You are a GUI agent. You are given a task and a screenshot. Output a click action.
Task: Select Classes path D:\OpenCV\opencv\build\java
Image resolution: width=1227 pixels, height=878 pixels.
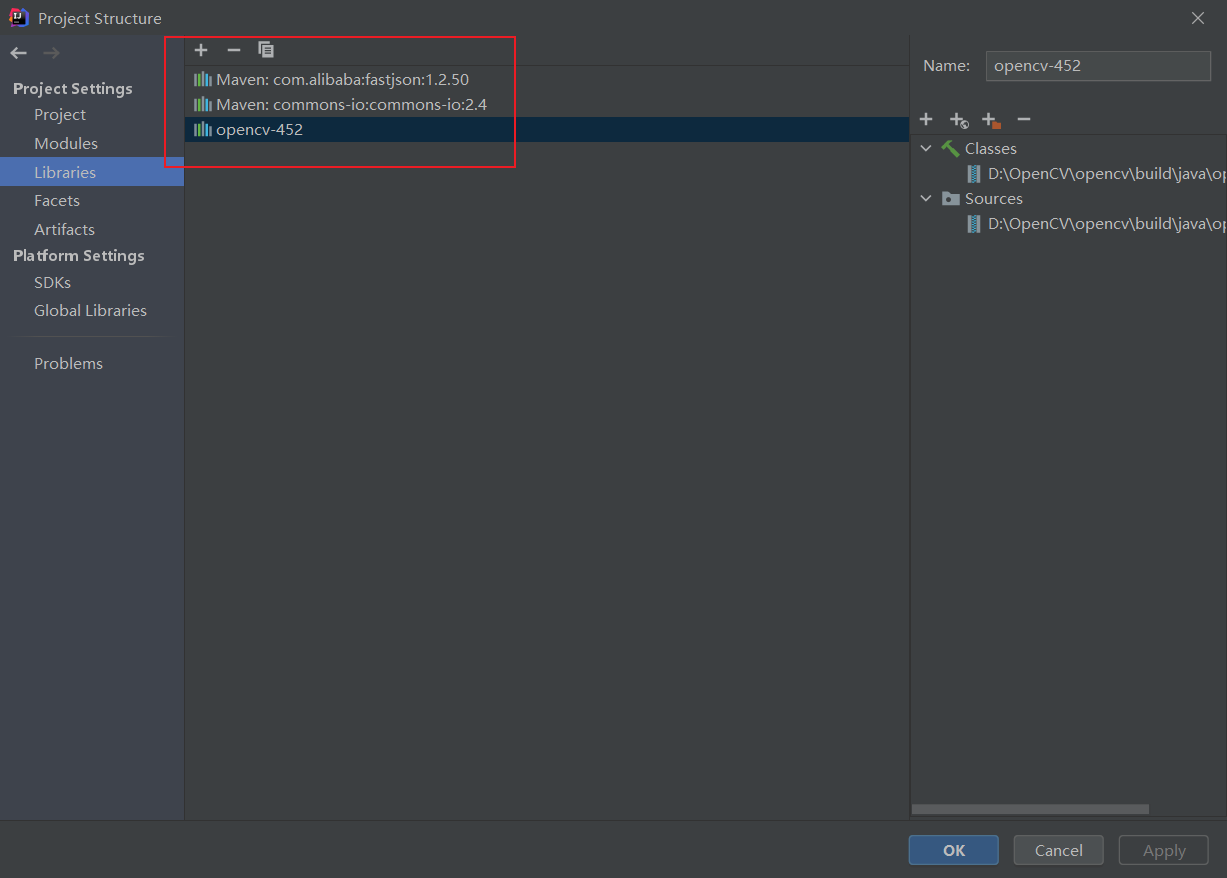pyautogui.click(x=1107, y=174)
